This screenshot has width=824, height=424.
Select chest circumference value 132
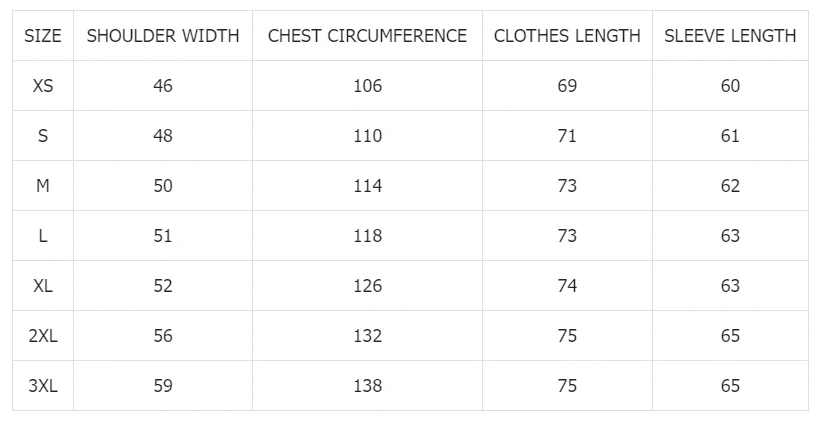[367, 336]
